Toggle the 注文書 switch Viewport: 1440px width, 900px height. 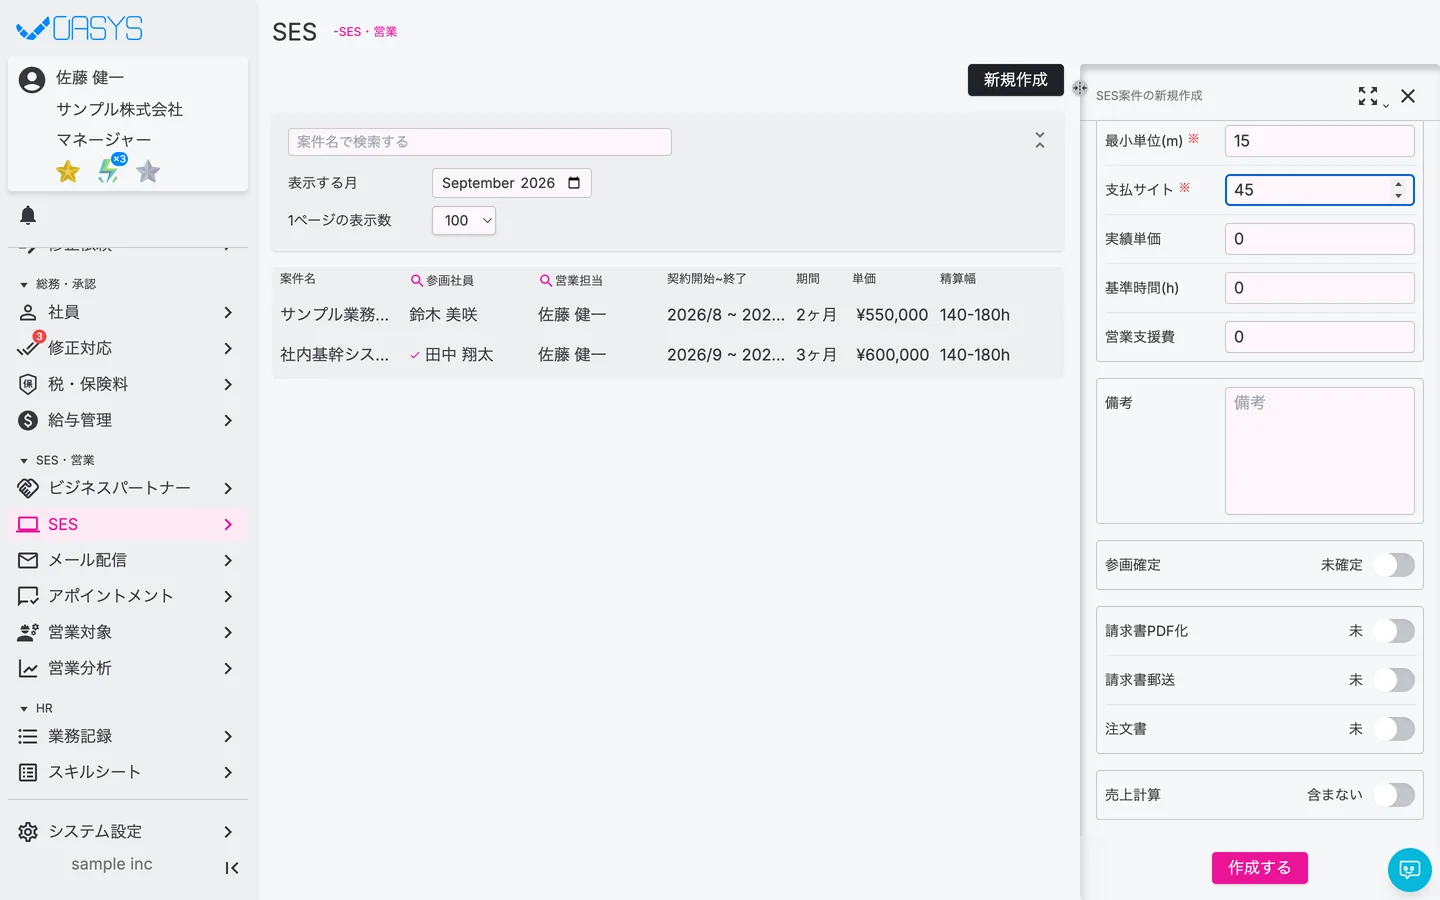tap(1393, 729)
